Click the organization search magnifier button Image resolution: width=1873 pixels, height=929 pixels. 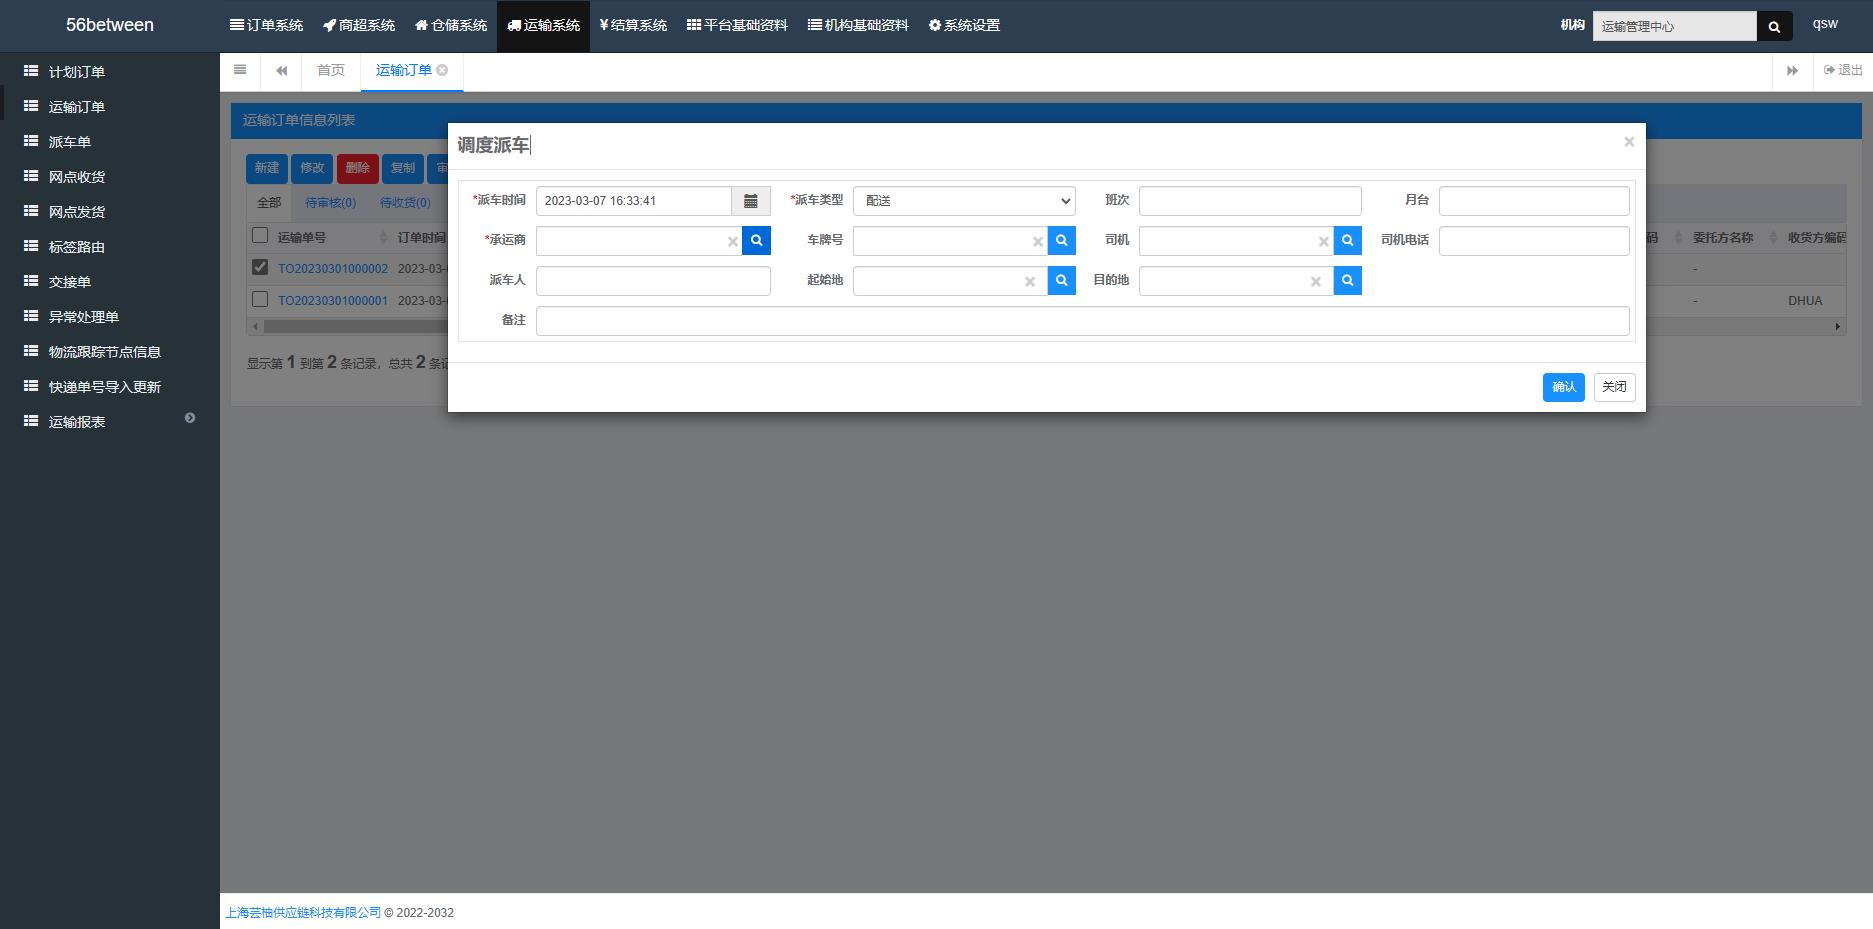(1774, 27)
